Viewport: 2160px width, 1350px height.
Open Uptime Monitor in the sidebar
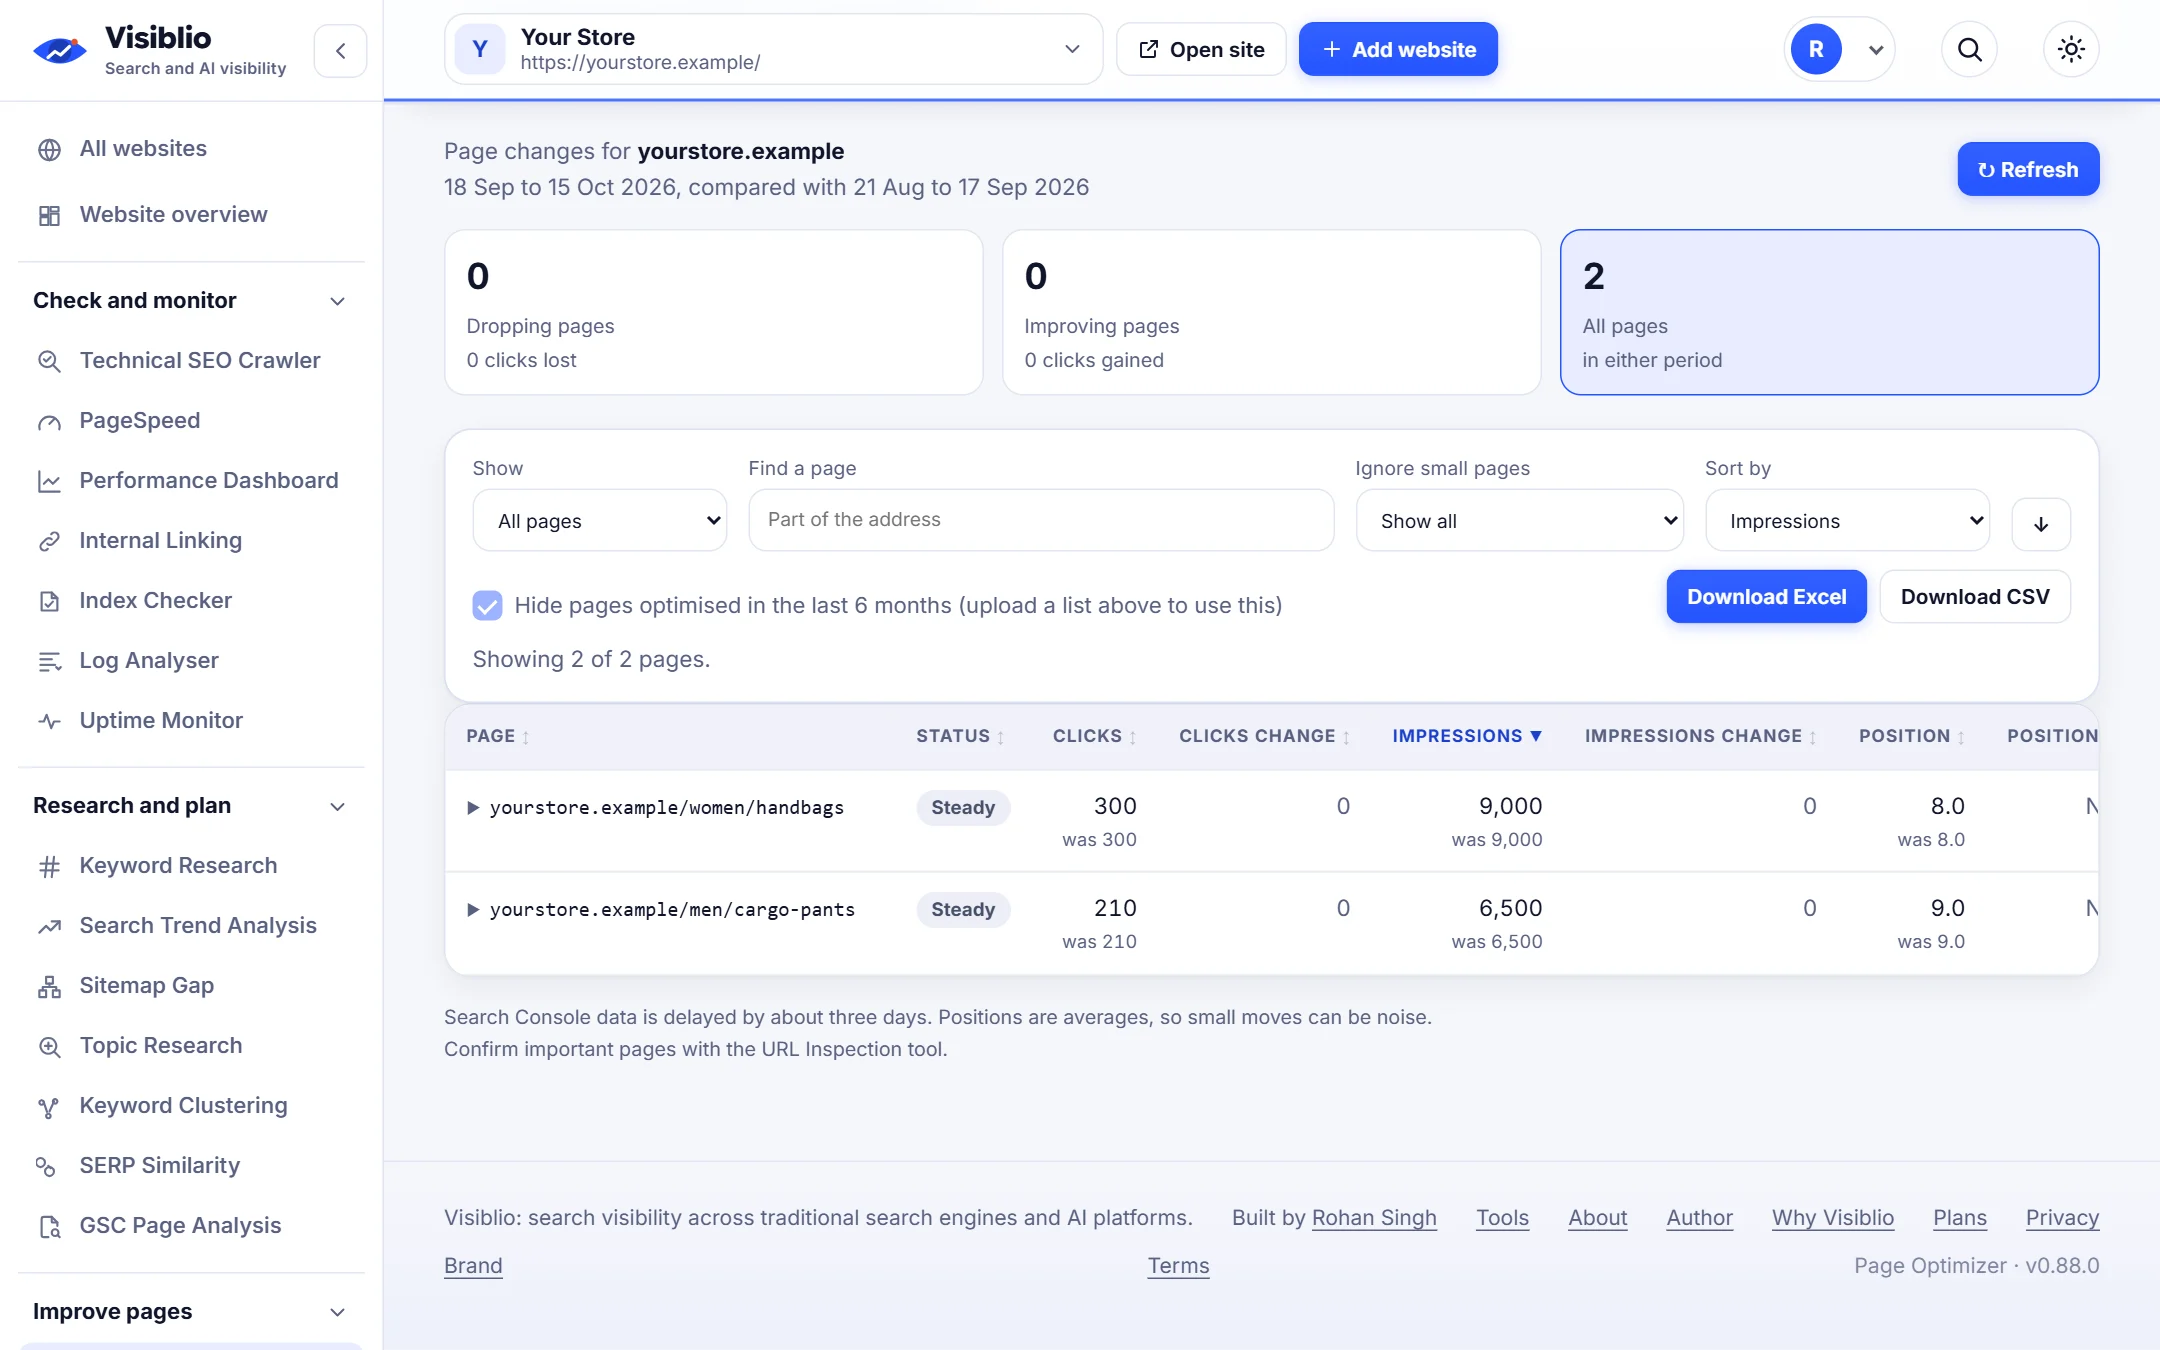(190, 721)
